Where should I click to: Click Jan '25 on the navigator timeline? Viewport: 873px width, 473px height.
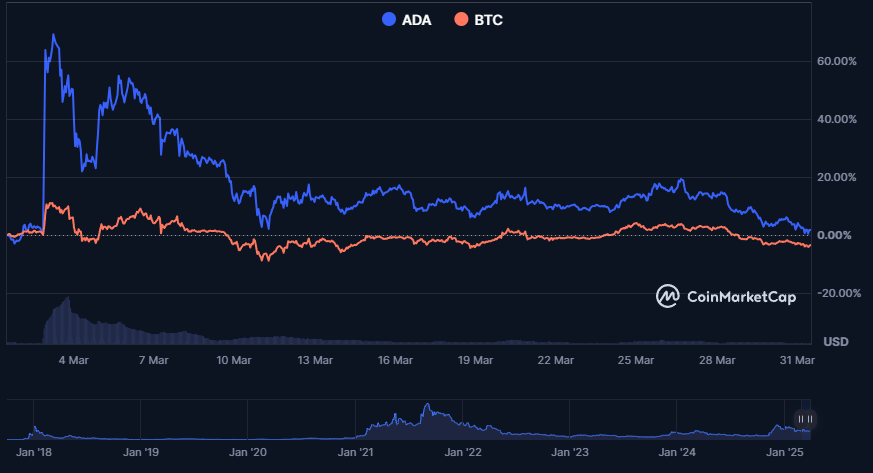click(784, 452)
